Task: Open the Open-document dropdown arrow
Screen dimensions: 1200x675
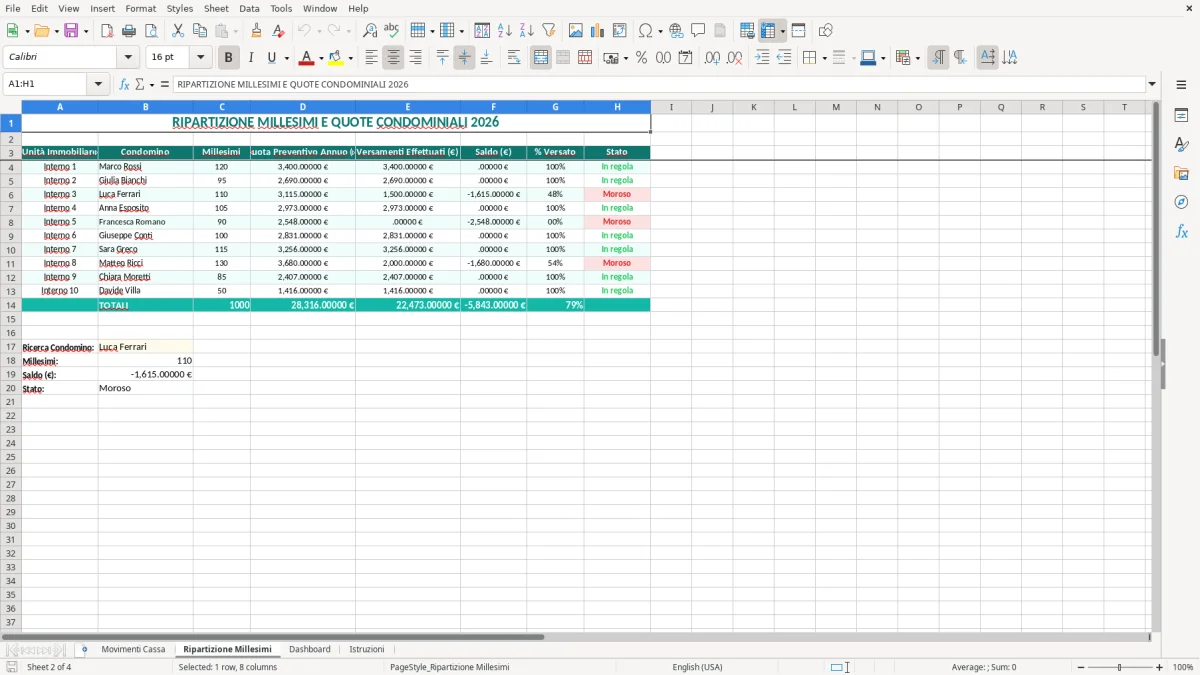Action: [56, 31]
